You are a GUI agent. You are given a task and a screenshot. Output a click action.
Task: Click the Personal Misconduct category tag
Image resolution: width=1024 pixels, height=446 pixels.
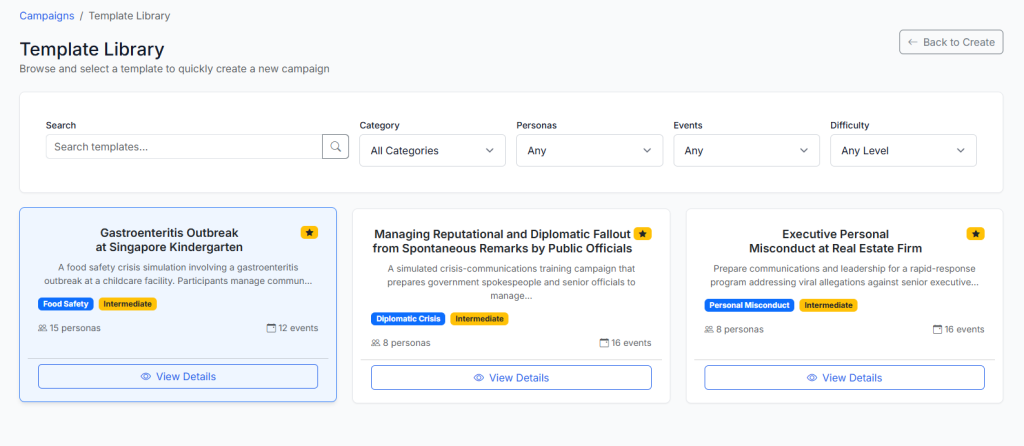pos(750,305)
